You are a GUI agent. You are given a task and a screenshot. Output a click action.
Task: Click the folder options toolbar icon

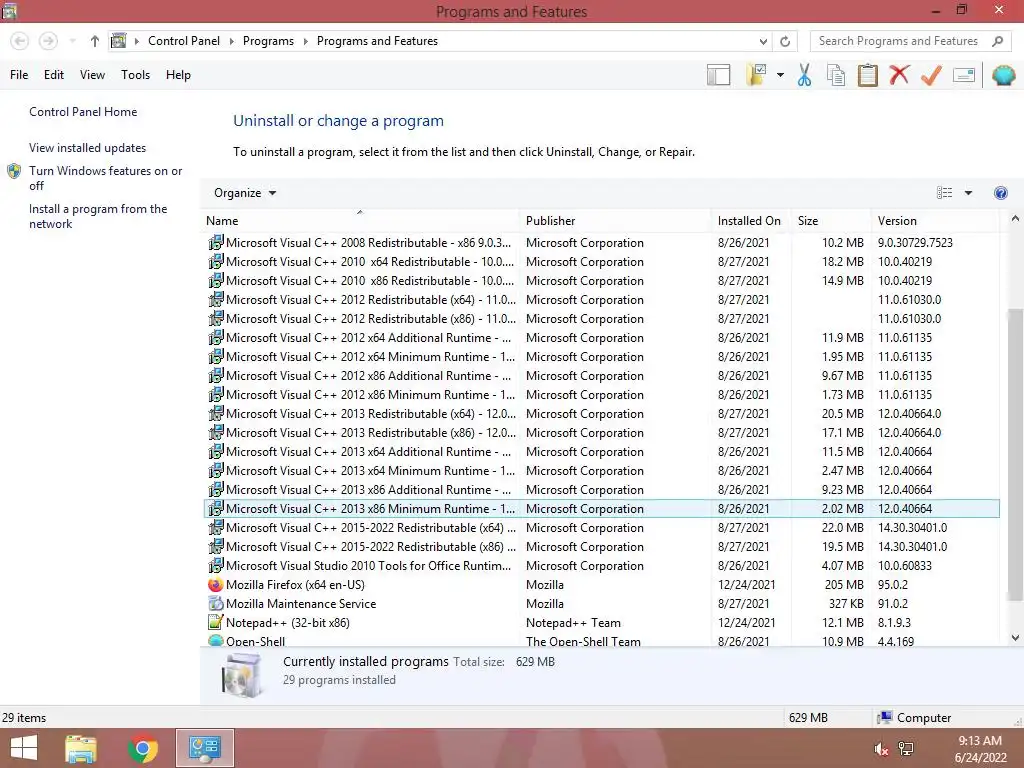click(x=757, y=75)
